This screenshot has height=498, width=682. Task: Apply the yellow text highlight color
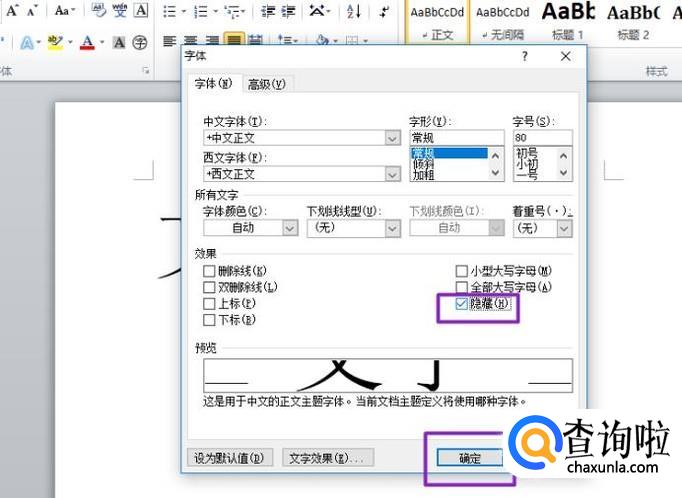pyautogui.click(x=55, y=43)
